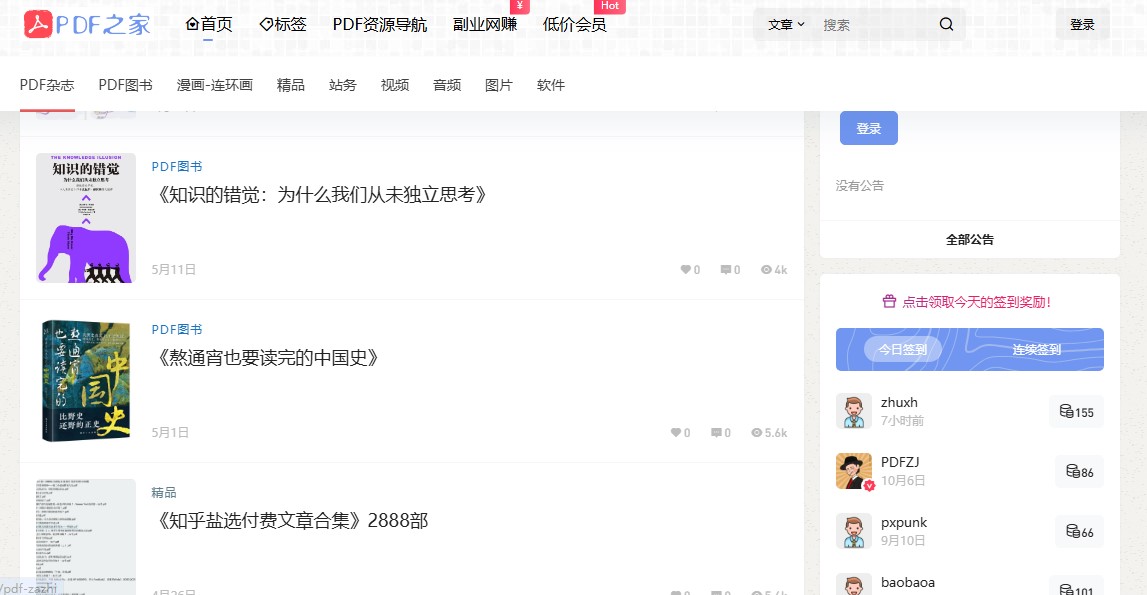The width and height of the screenshot is (1147, 595).
Task: Select the PDF图书 category tab
Action: pos(125,85)
